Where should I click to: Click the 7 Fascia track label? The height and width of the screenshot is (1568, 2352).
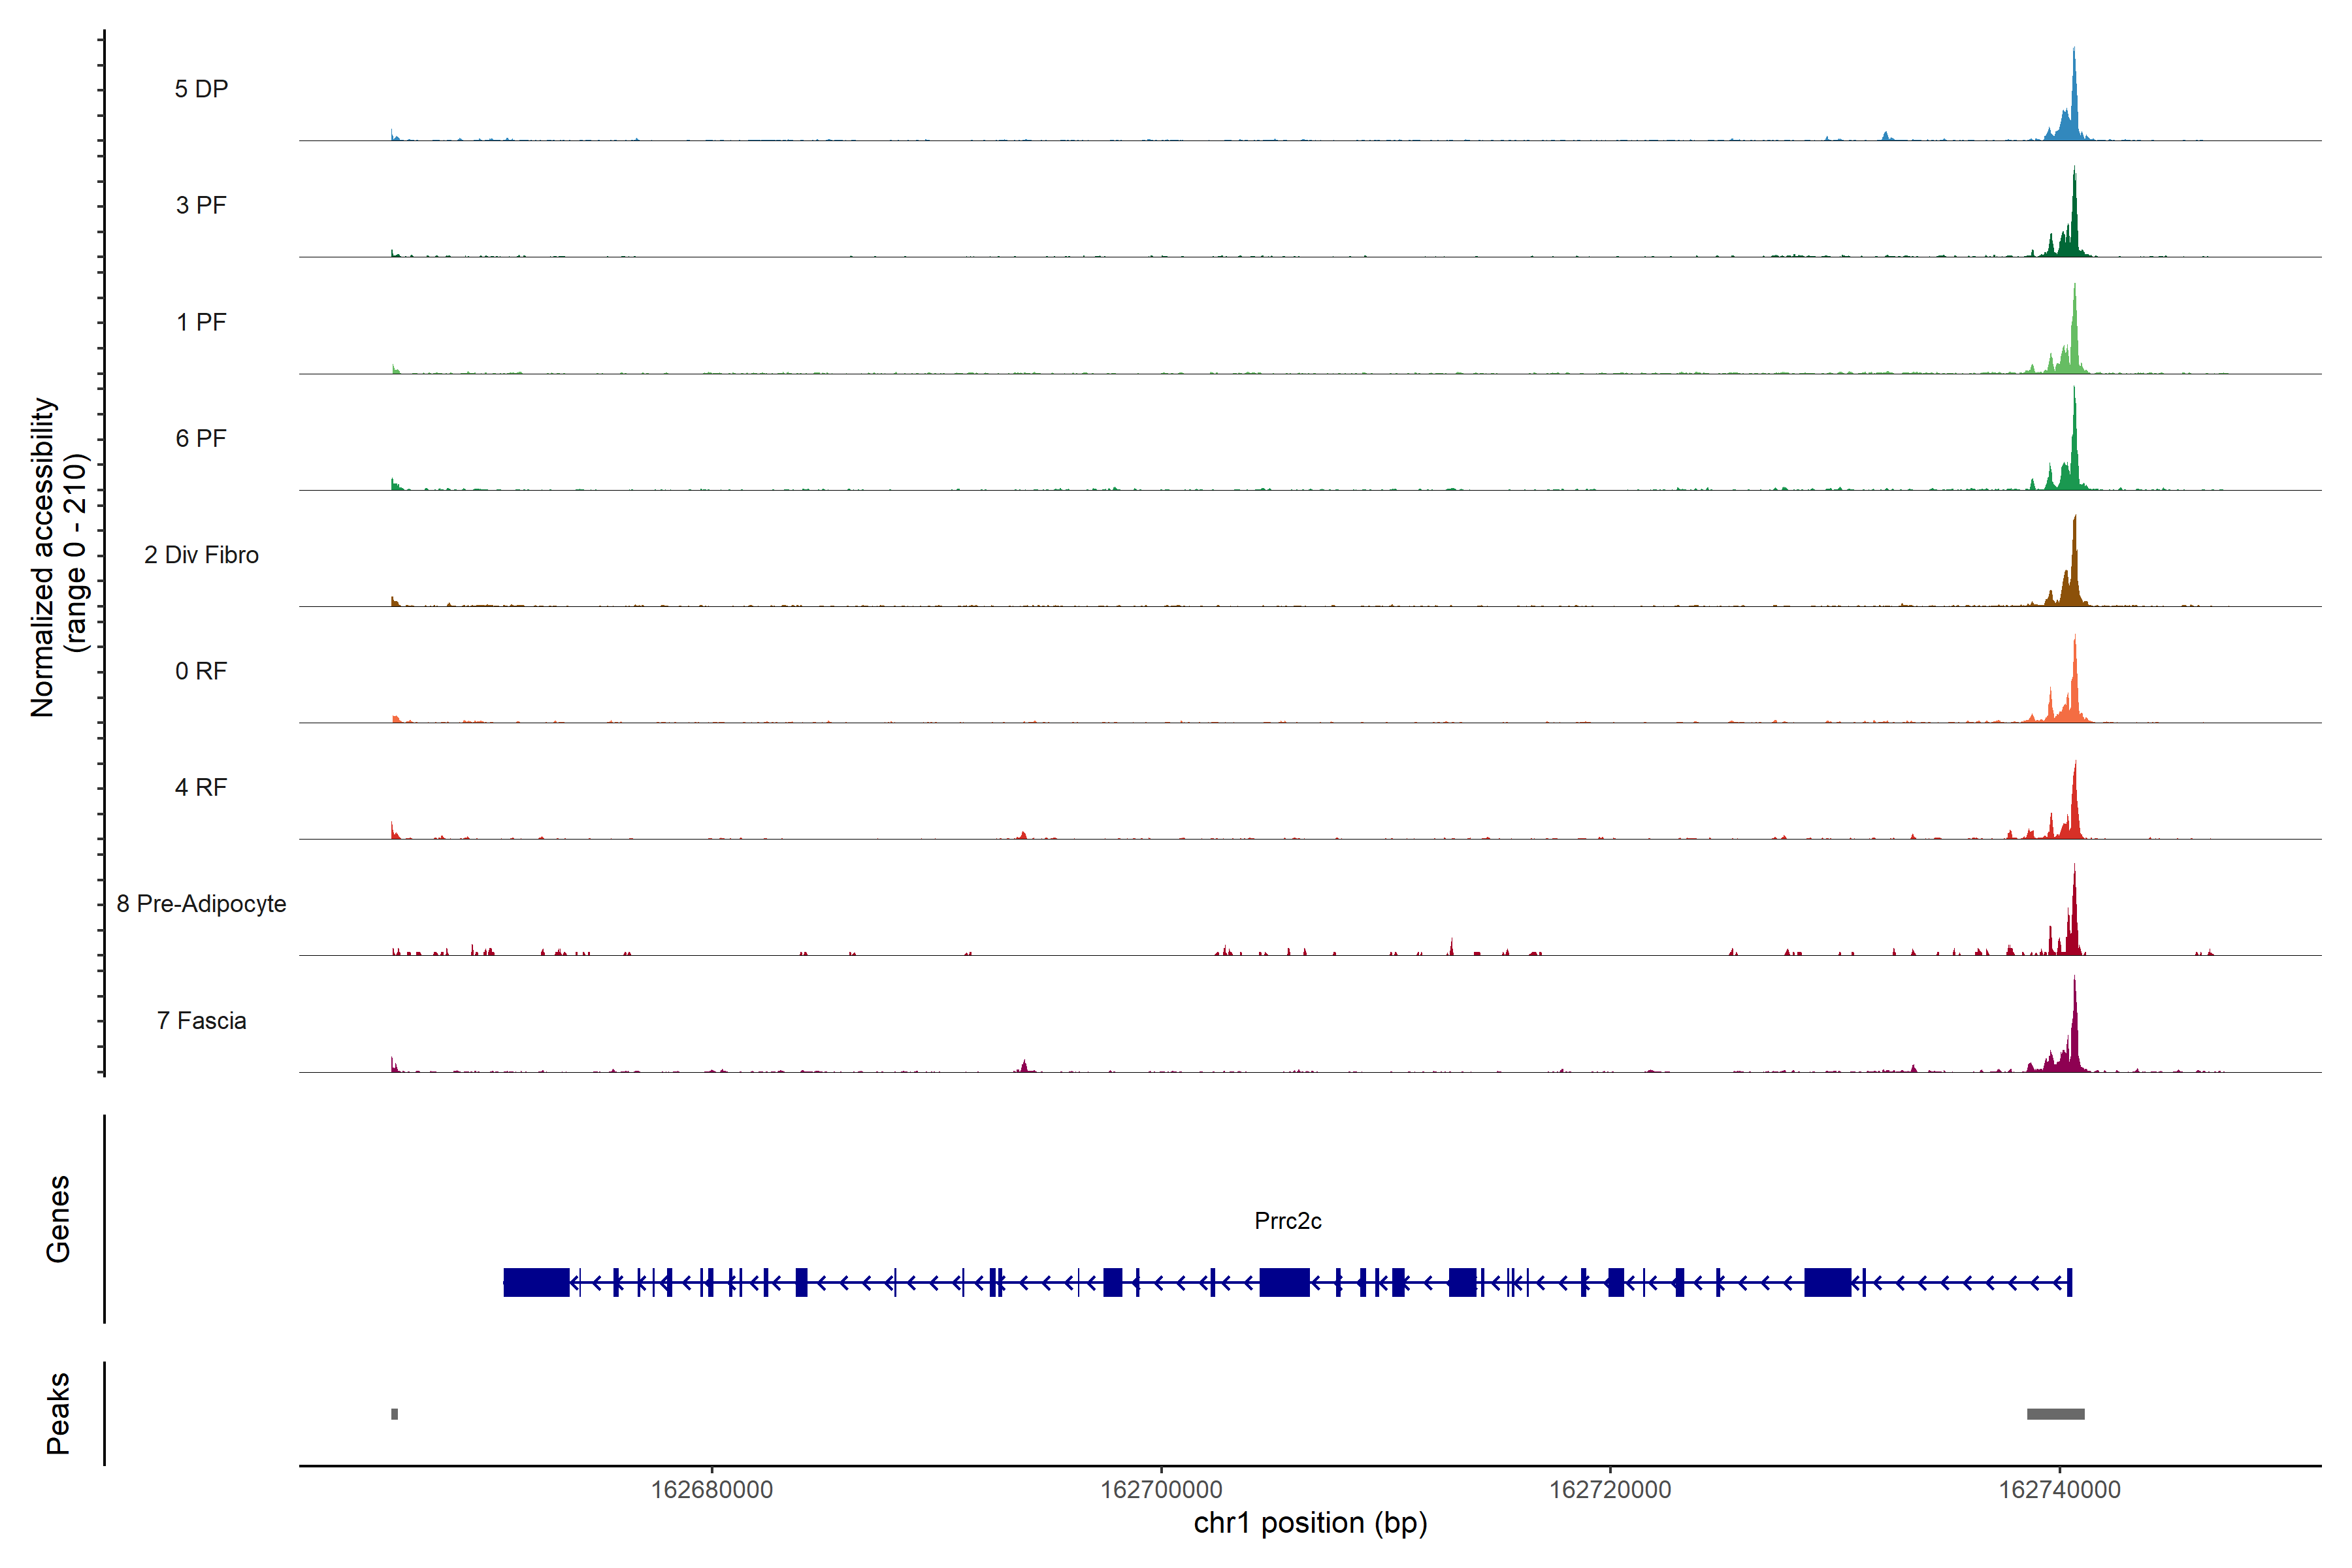(201, 1020)
